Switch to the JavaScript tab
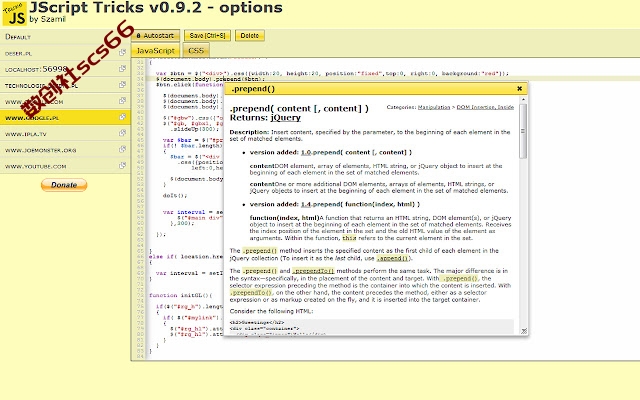Image resolution: width=640 pixels, height=400 pixels. (155, 51)
